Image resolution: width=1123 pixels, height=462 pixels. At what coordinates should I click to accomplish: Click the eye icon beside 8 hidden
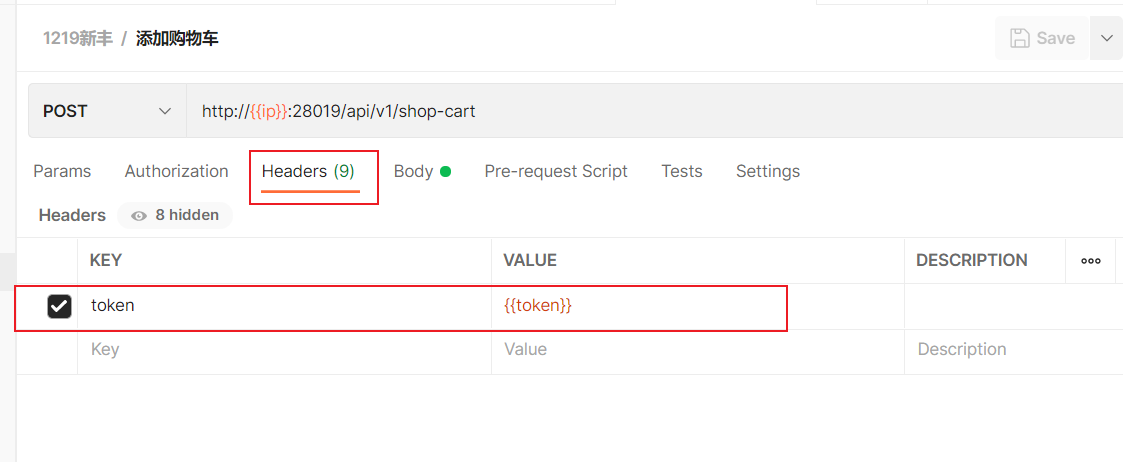(x=139, y=215)
